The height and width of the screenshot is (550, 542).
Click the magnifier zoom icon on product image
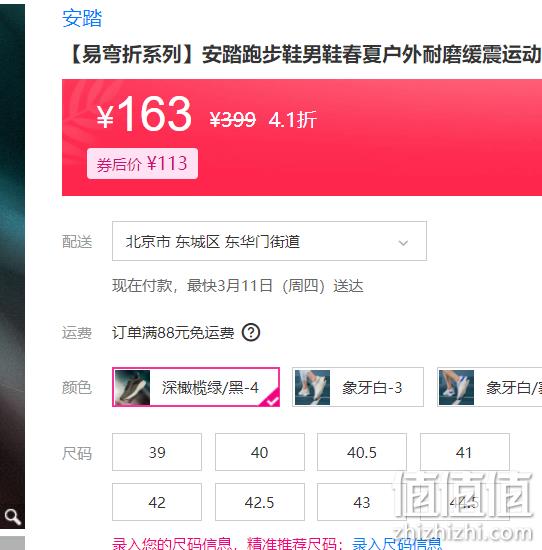[12, 516]
